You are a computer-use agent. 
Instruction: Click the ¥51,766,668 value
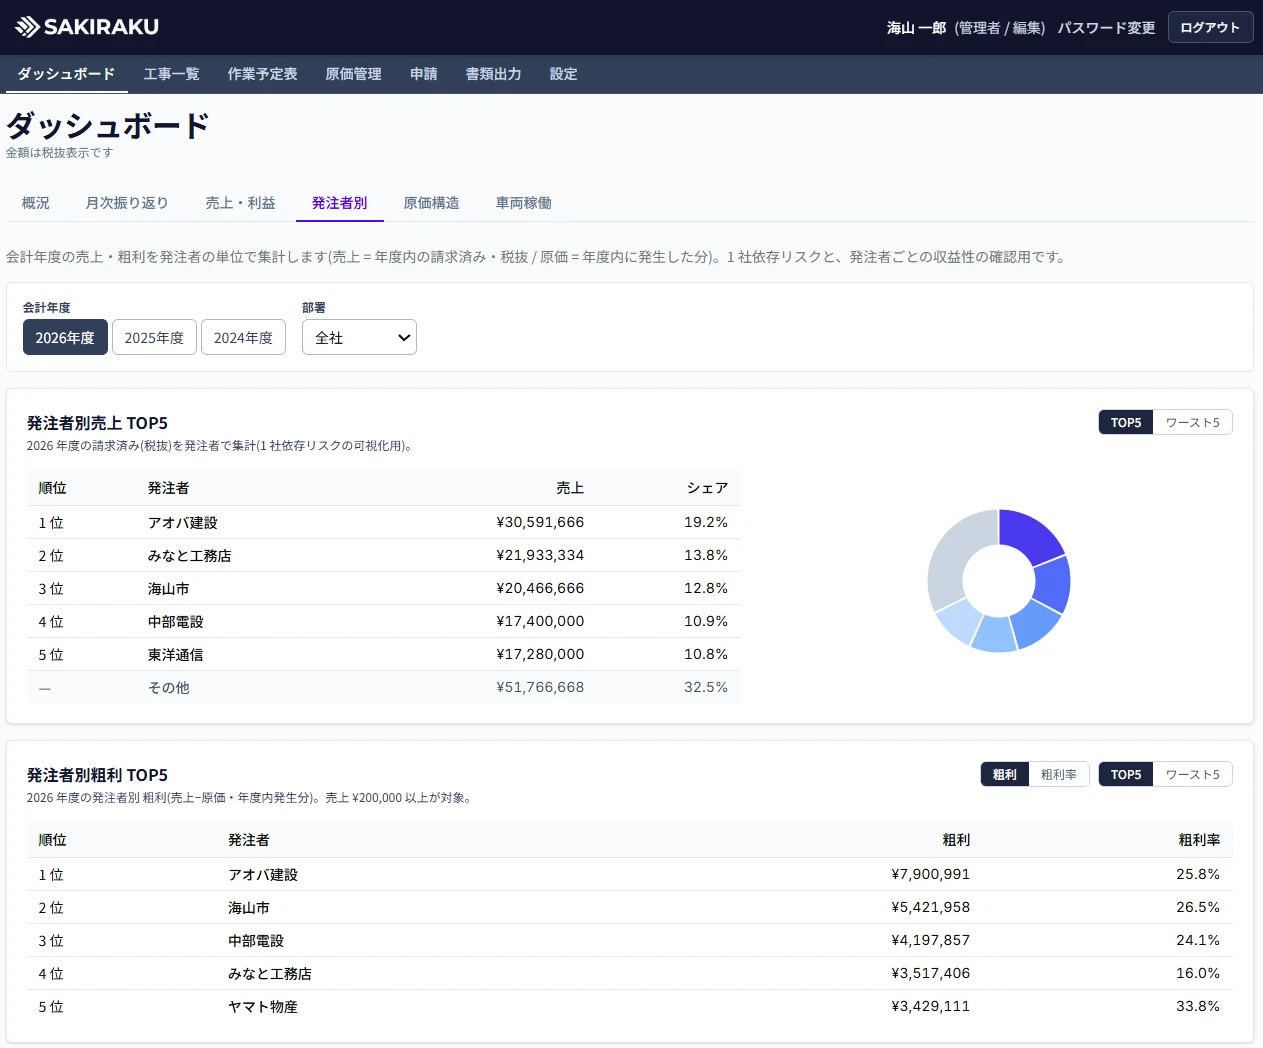click(x=540, y=687)
